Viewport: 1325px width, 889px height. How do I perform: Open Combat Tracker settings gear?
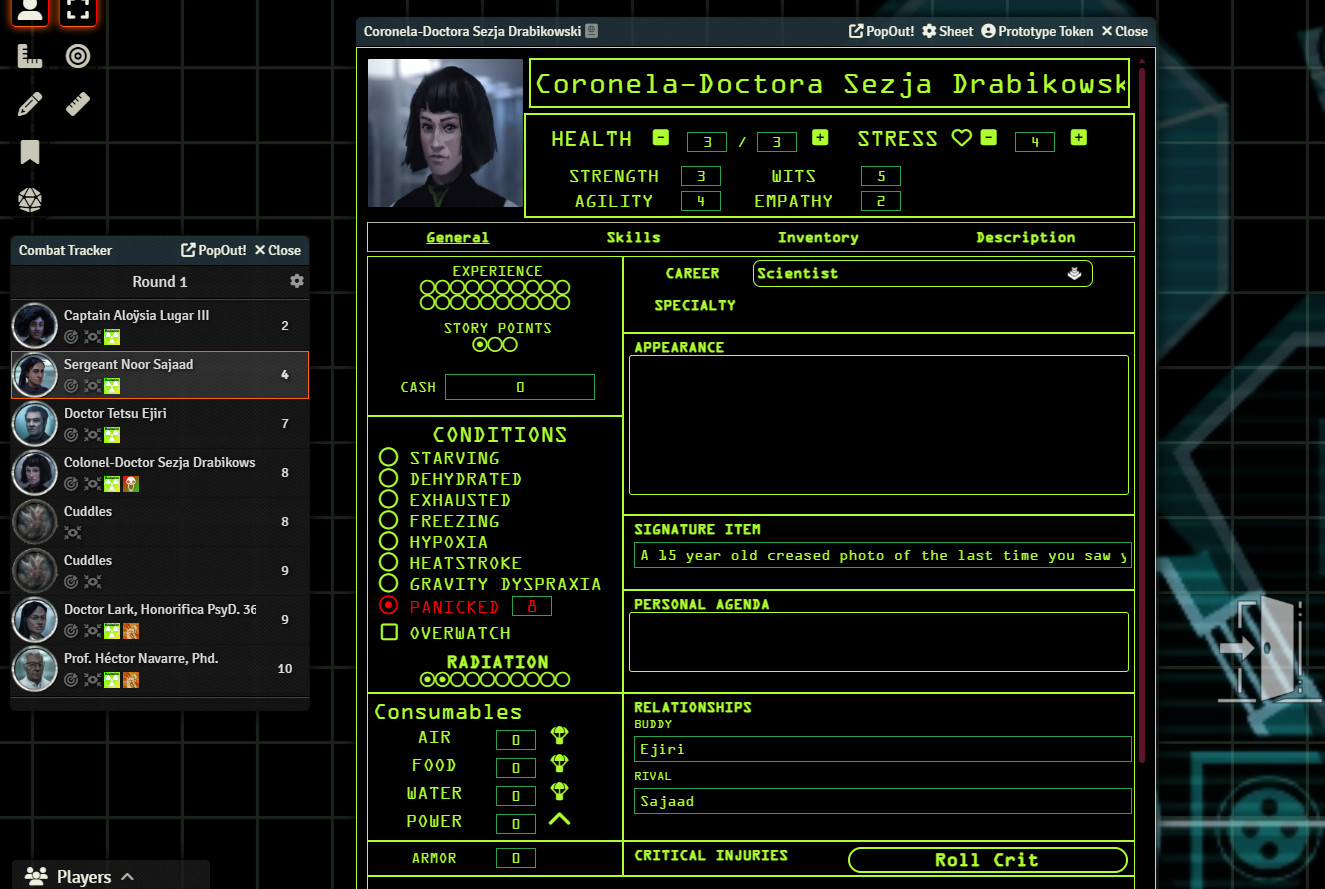click(297, 281)
